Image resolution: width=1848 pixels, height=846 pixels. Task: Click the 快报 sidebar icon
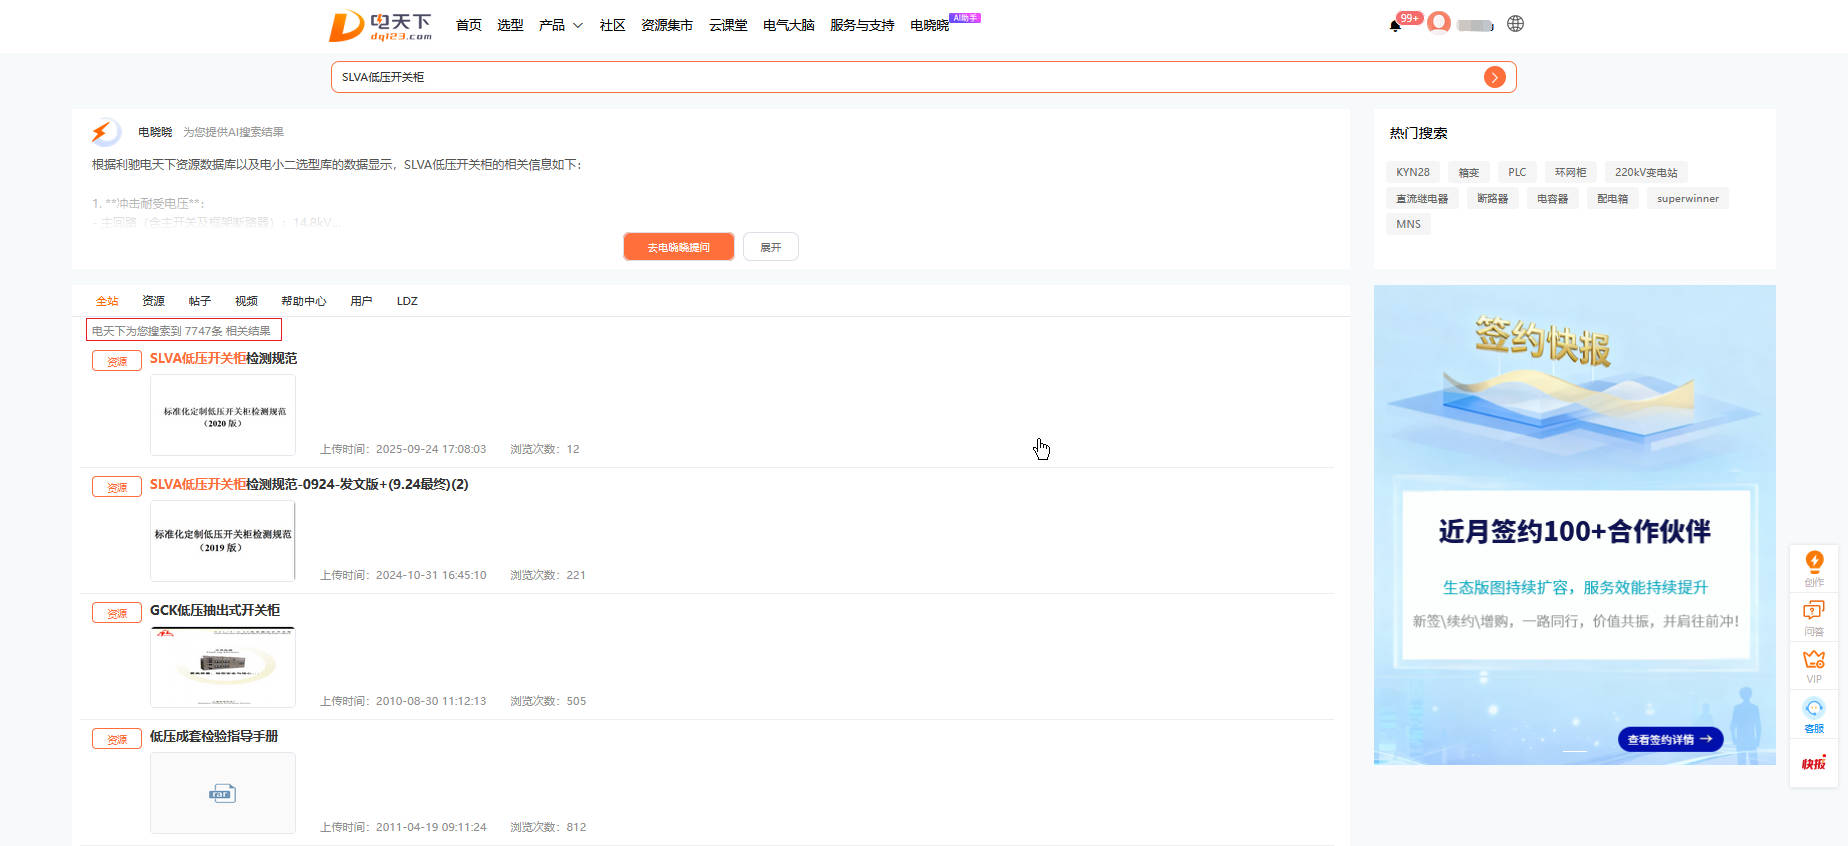click(x=1813, y=763)
